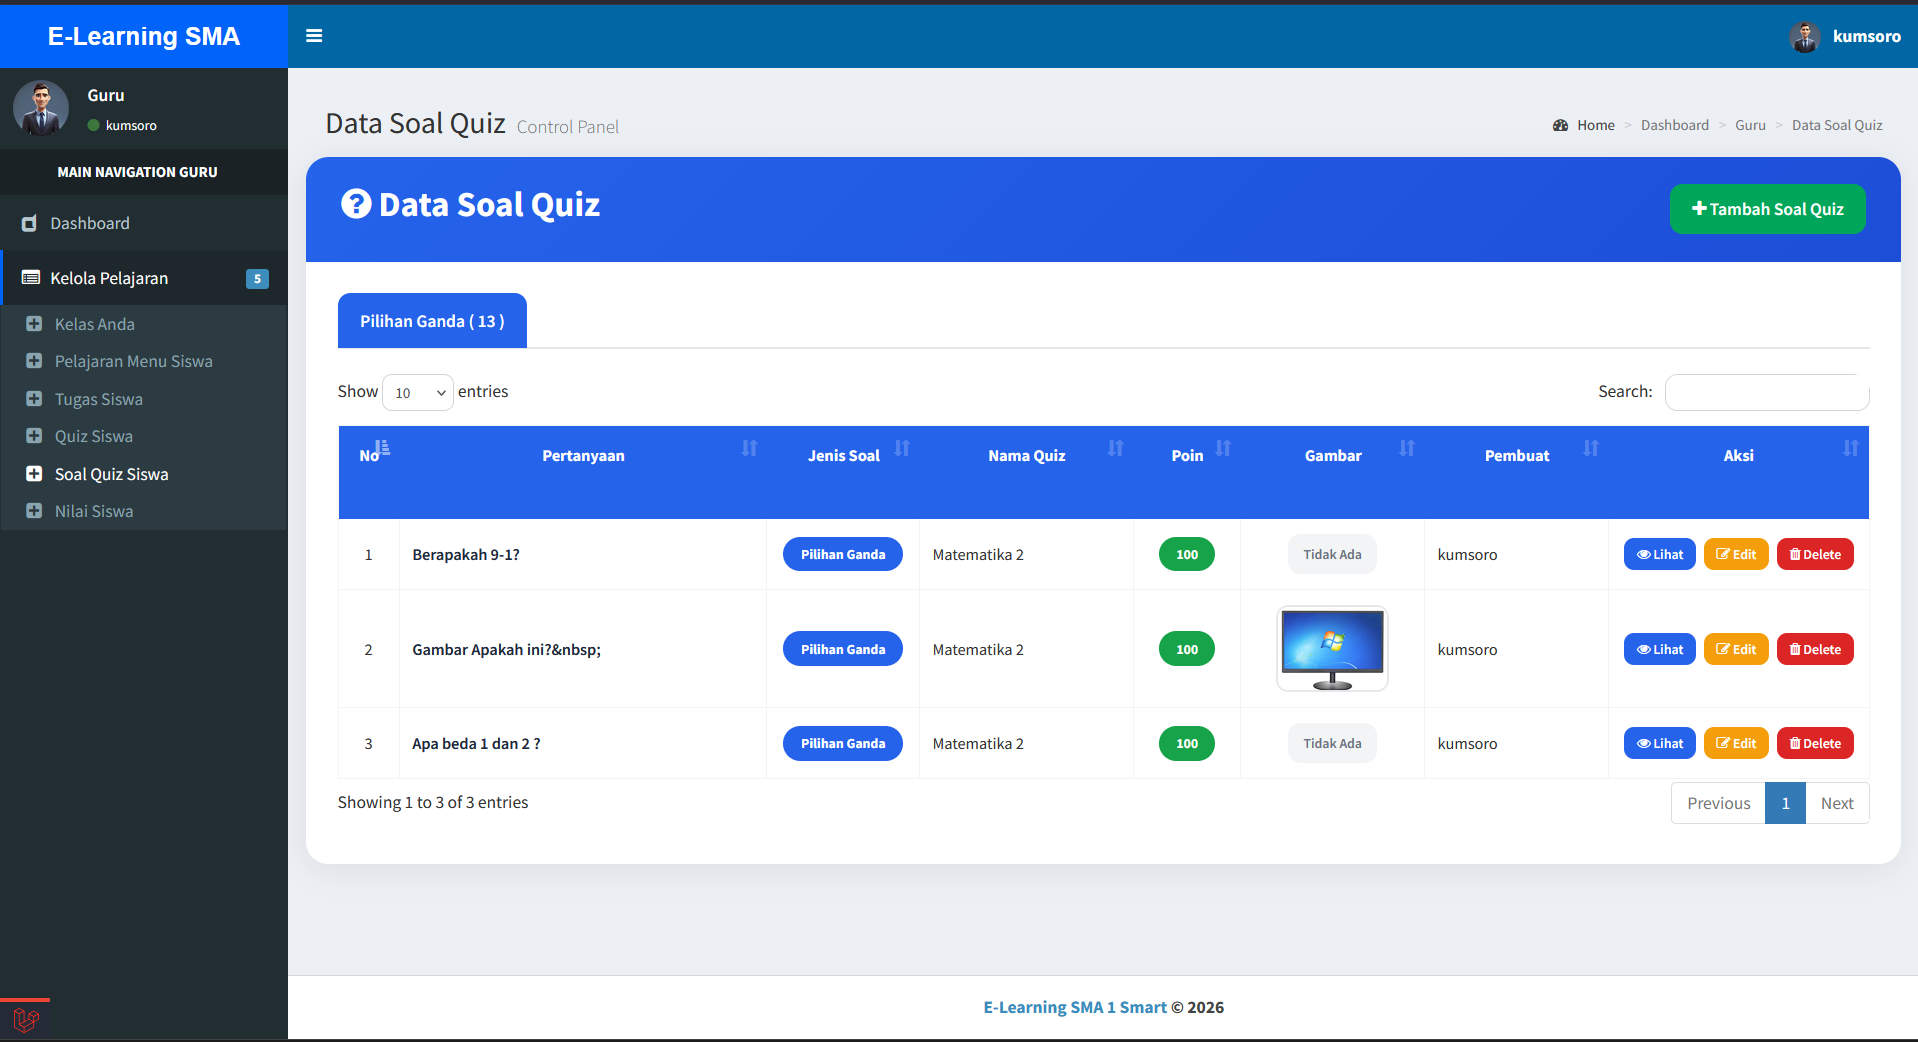Click the Tidak Ada badge for Berapakah 9-1?

pyautogui.click(x=1332, y=554)
